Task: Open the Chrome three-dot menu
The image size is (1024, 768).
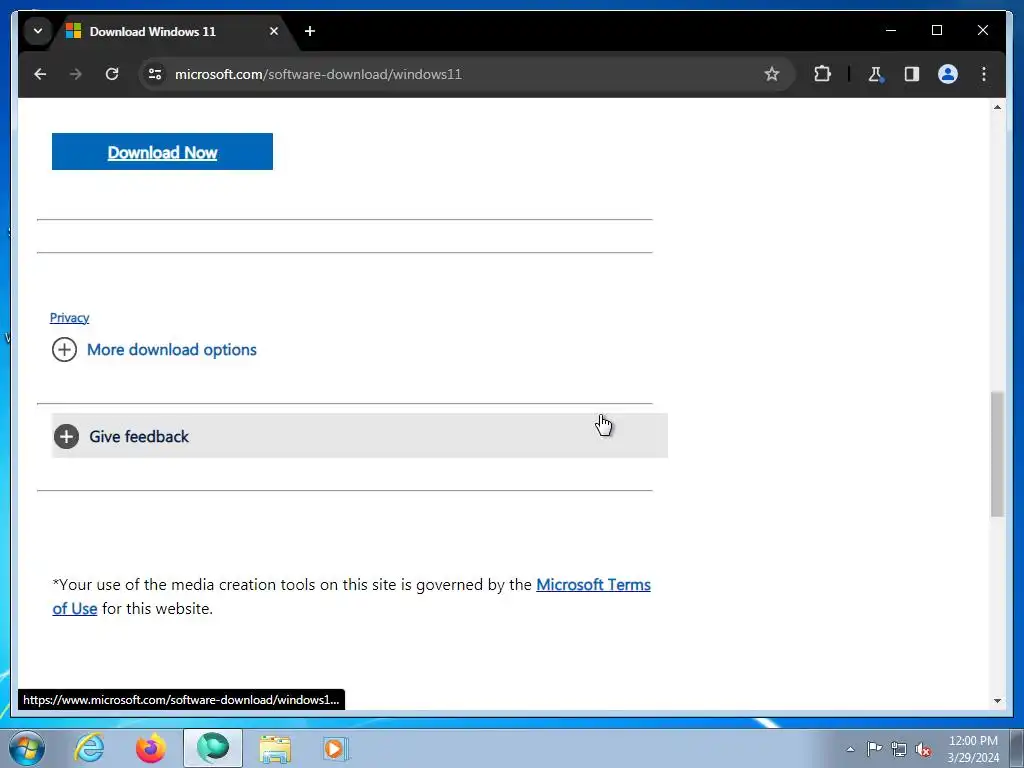Action: coord(984,74)
